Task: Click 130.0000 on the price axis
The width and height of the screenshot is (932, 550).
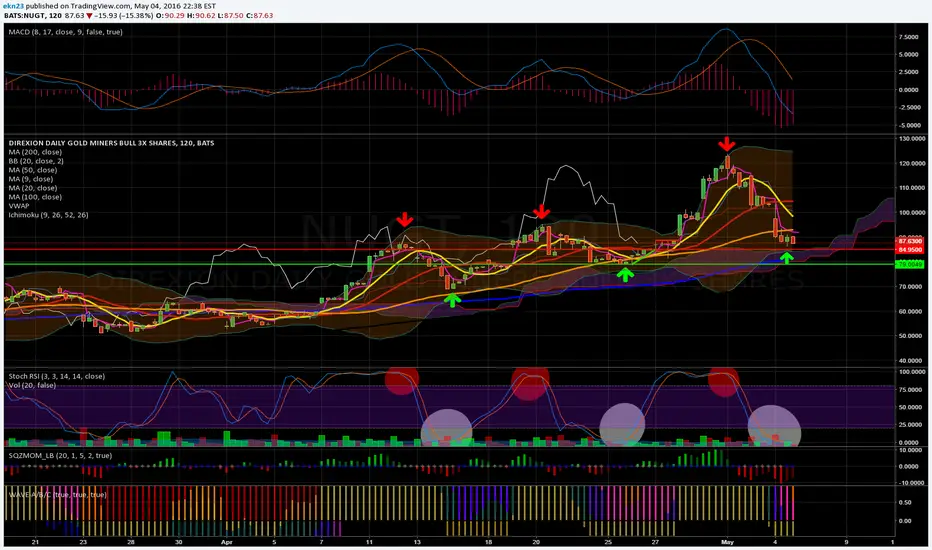Action: pos(911,139)
